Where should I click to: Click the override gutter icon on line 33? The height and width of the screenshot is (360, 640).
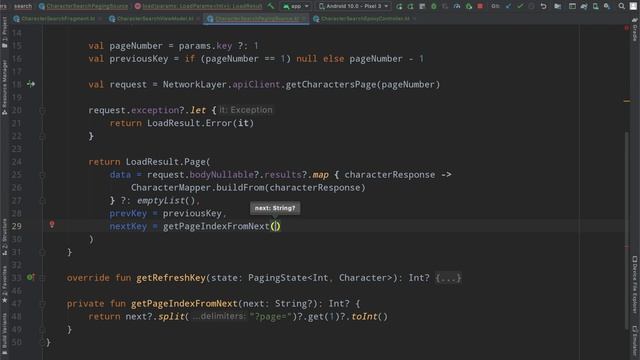pyautogui.click(x=31, y=278)
